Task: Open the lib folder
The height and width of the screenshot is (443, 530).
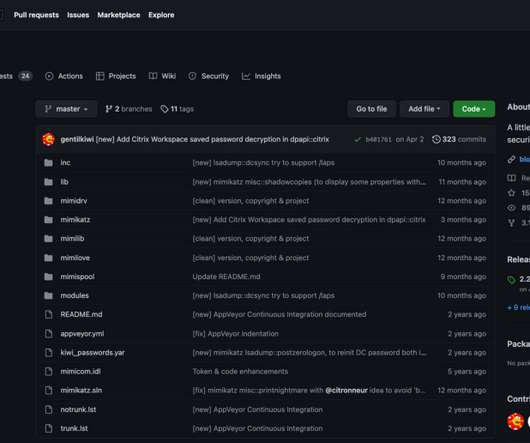Action: (x=64, y=182)
